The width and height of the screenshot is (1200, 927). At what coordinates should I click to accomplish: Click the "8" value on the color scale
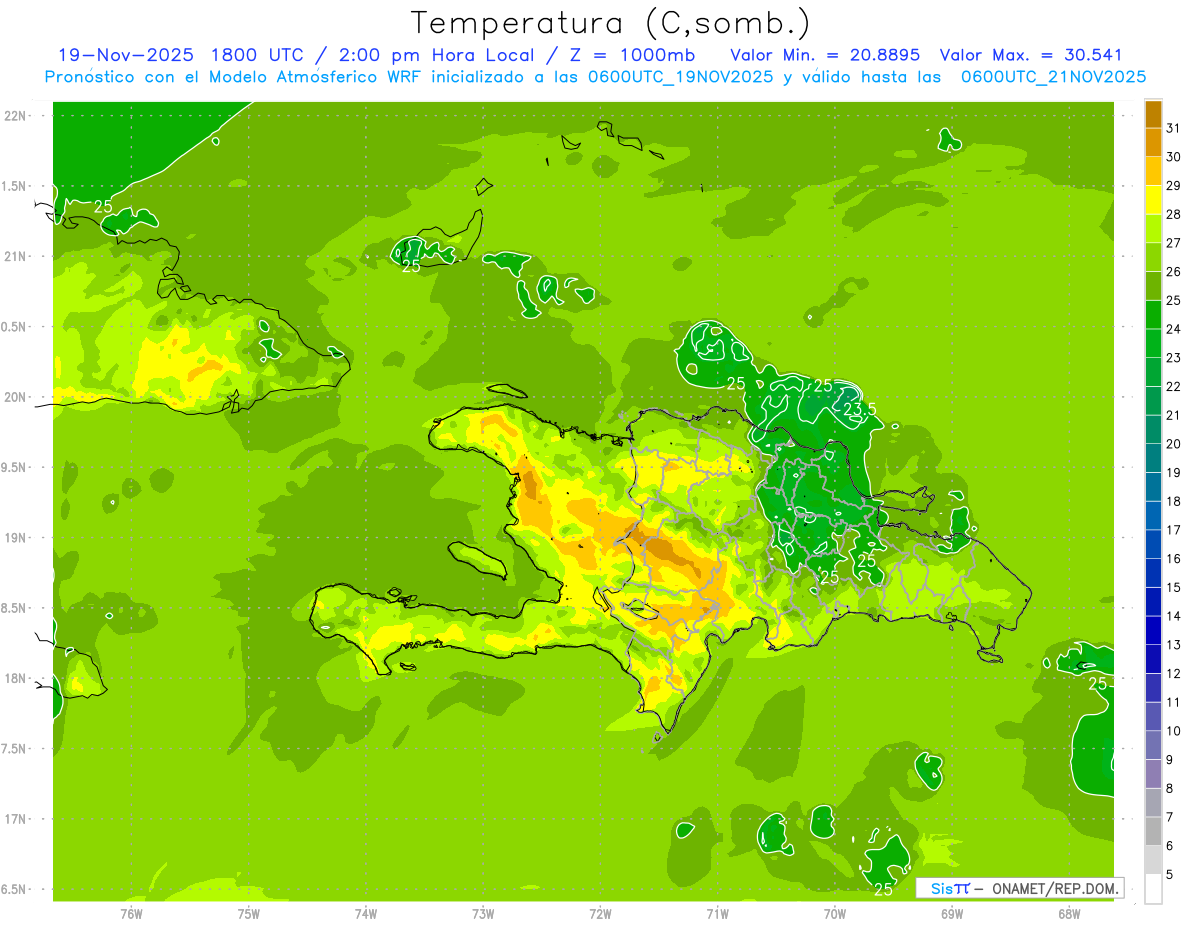coord(1170,788)
